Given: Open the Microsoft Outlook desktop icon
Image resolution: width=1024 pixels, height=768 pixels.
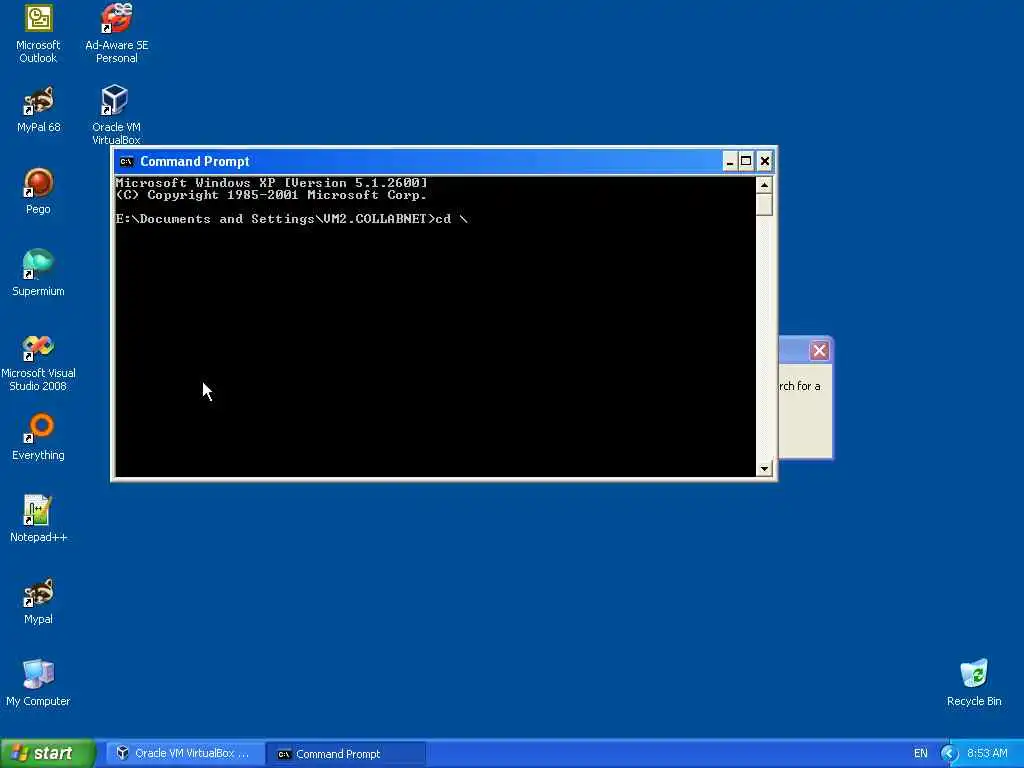Looking at the screenshot, I should (38, 33).
